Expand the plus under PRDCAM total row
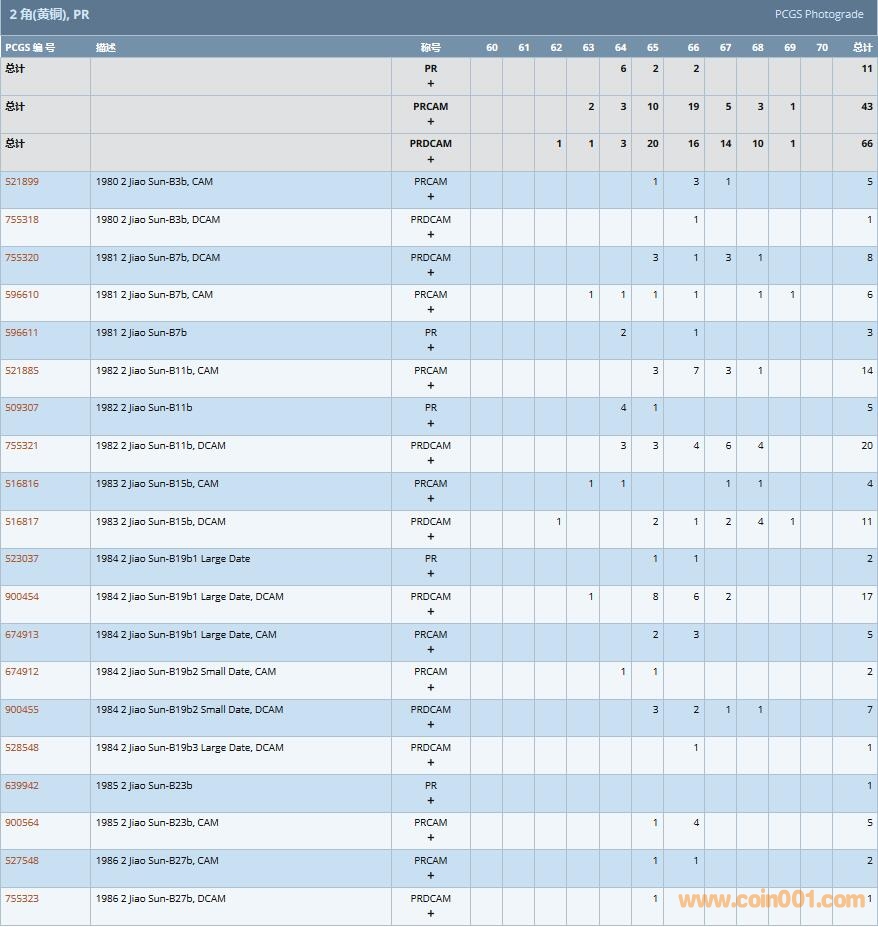The image size is (878, 927). click(431, 159)
